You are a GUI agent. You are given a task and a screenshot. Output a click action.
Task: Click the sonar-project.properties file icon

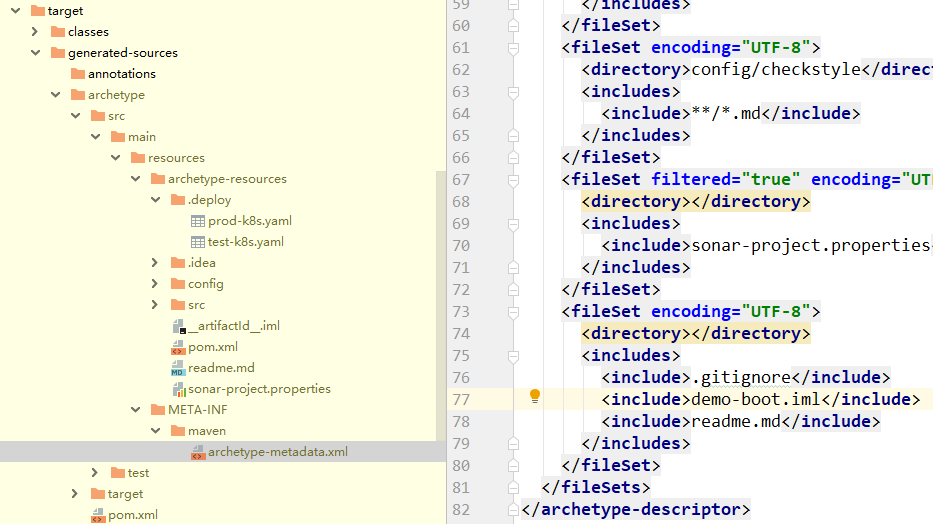coord(179,389)
